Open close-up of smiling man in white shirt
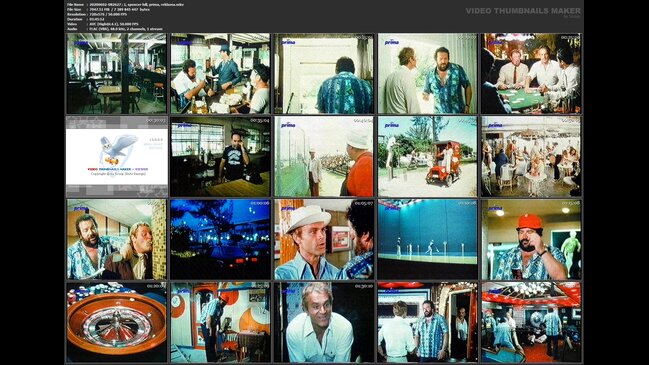Image resolution: width=649 pixels, height=365 pixels. point(324,322)
